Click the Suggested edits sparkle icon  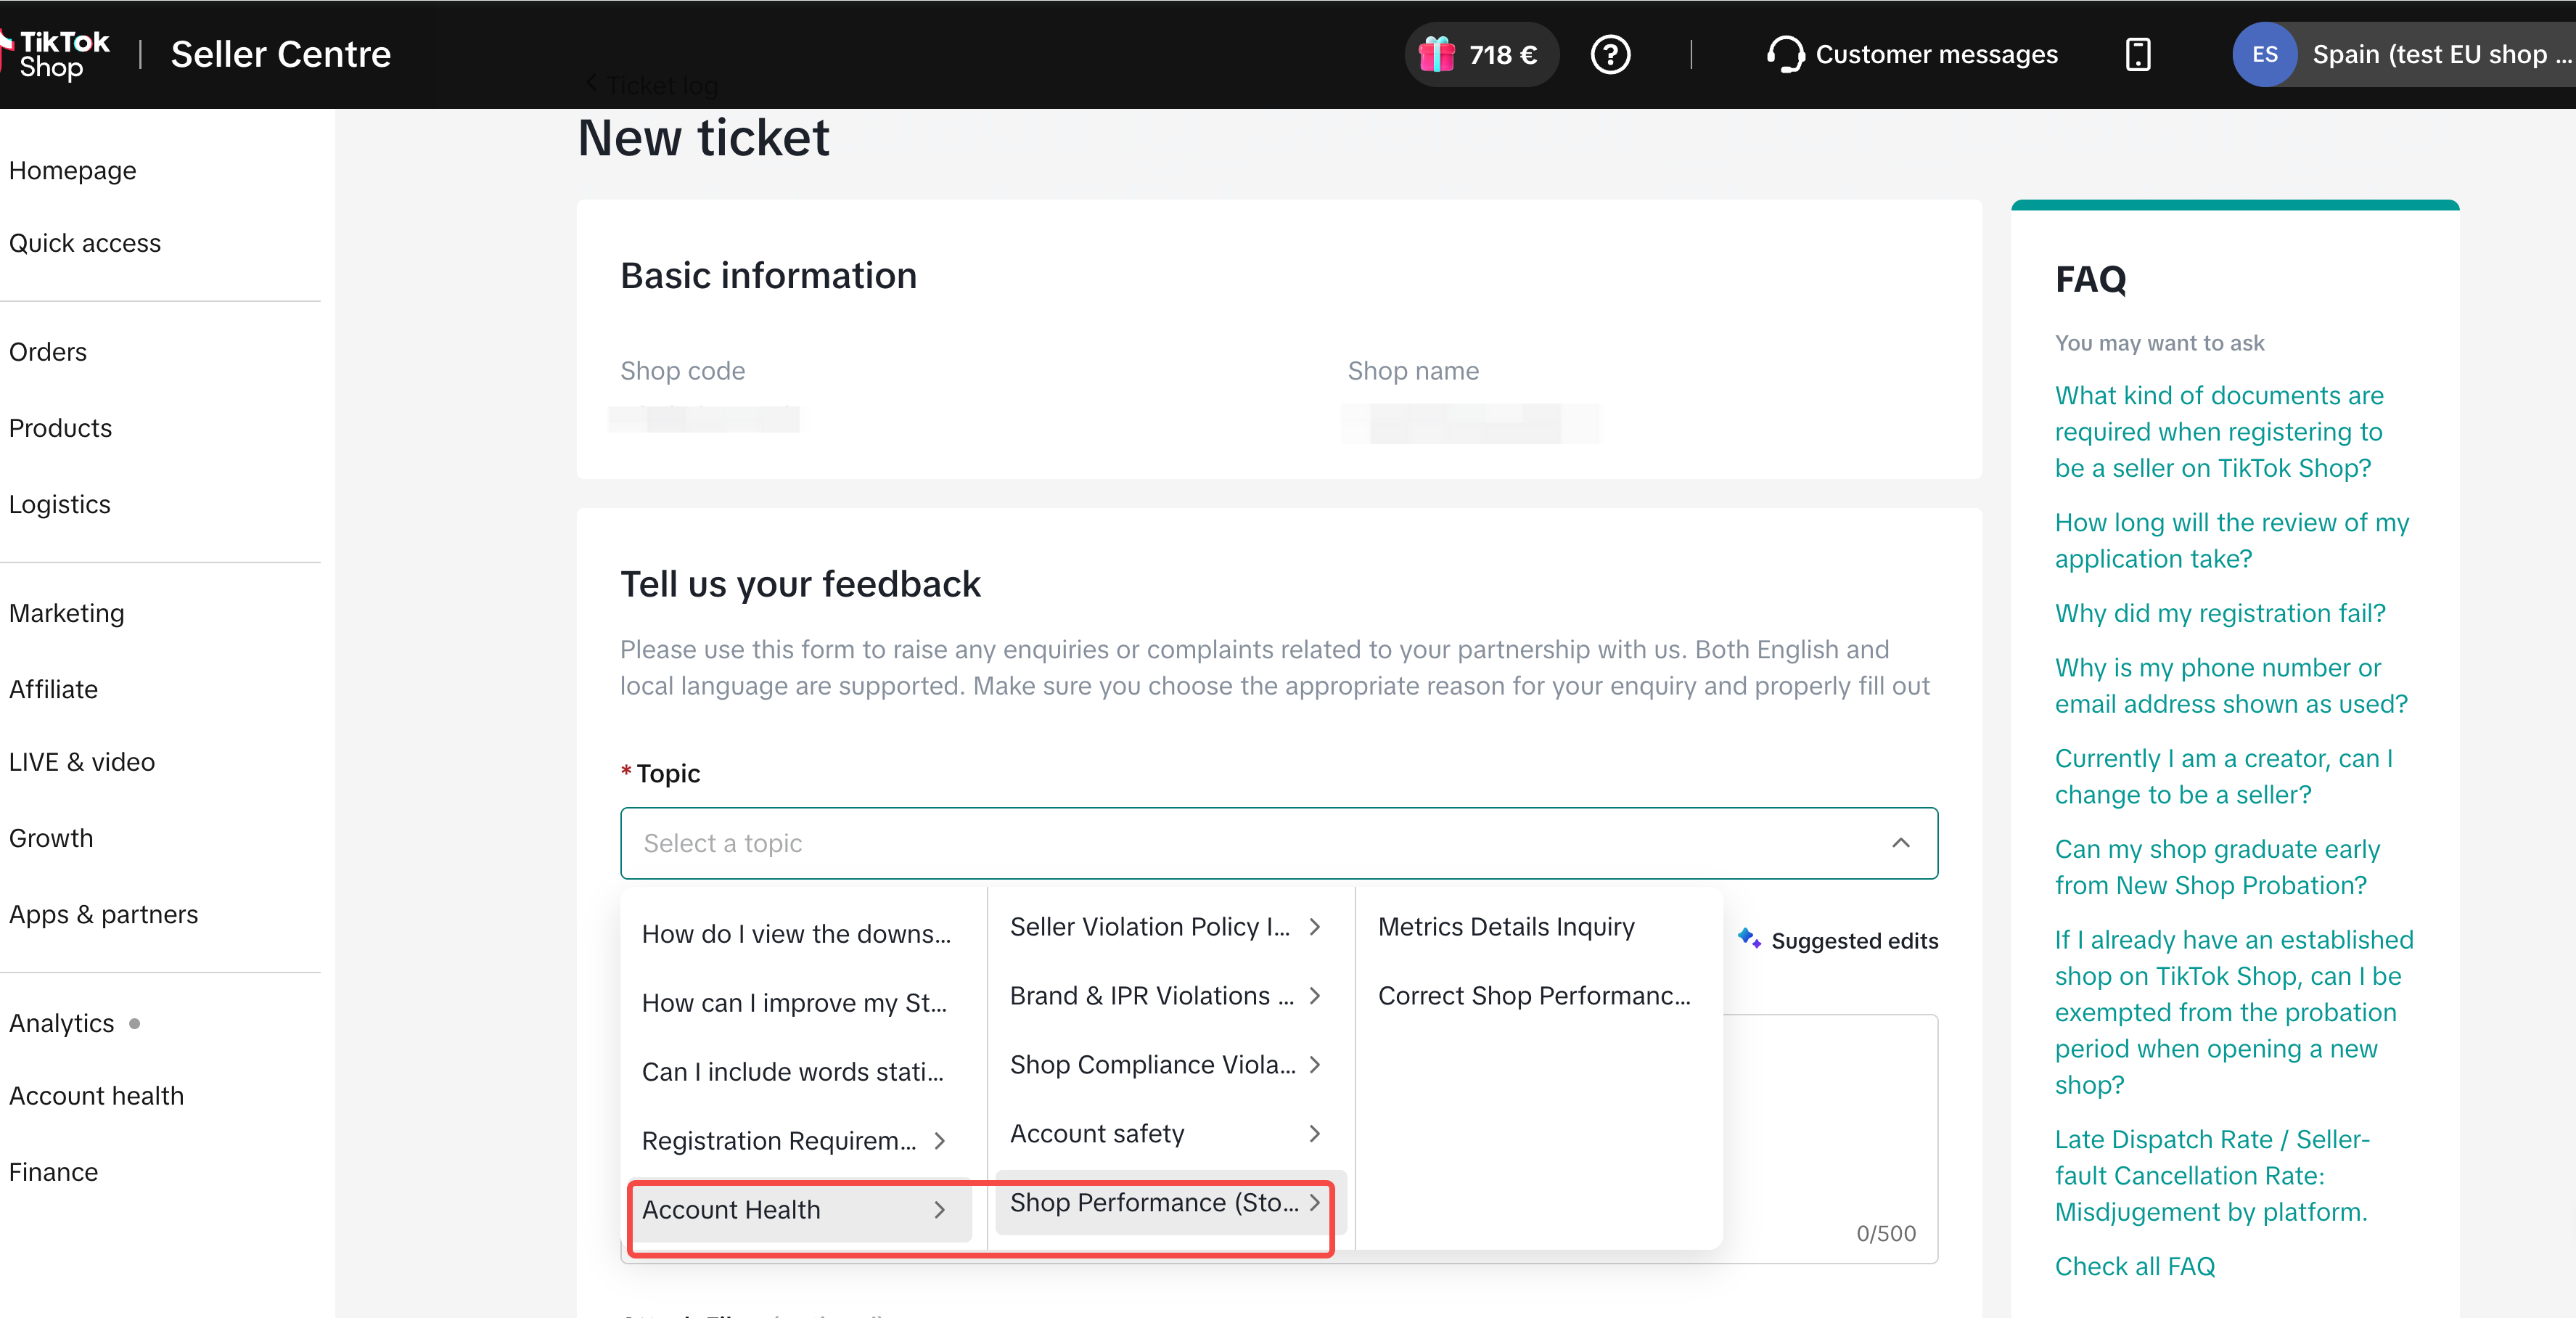pyautogui.click(x=1749, y=938)
